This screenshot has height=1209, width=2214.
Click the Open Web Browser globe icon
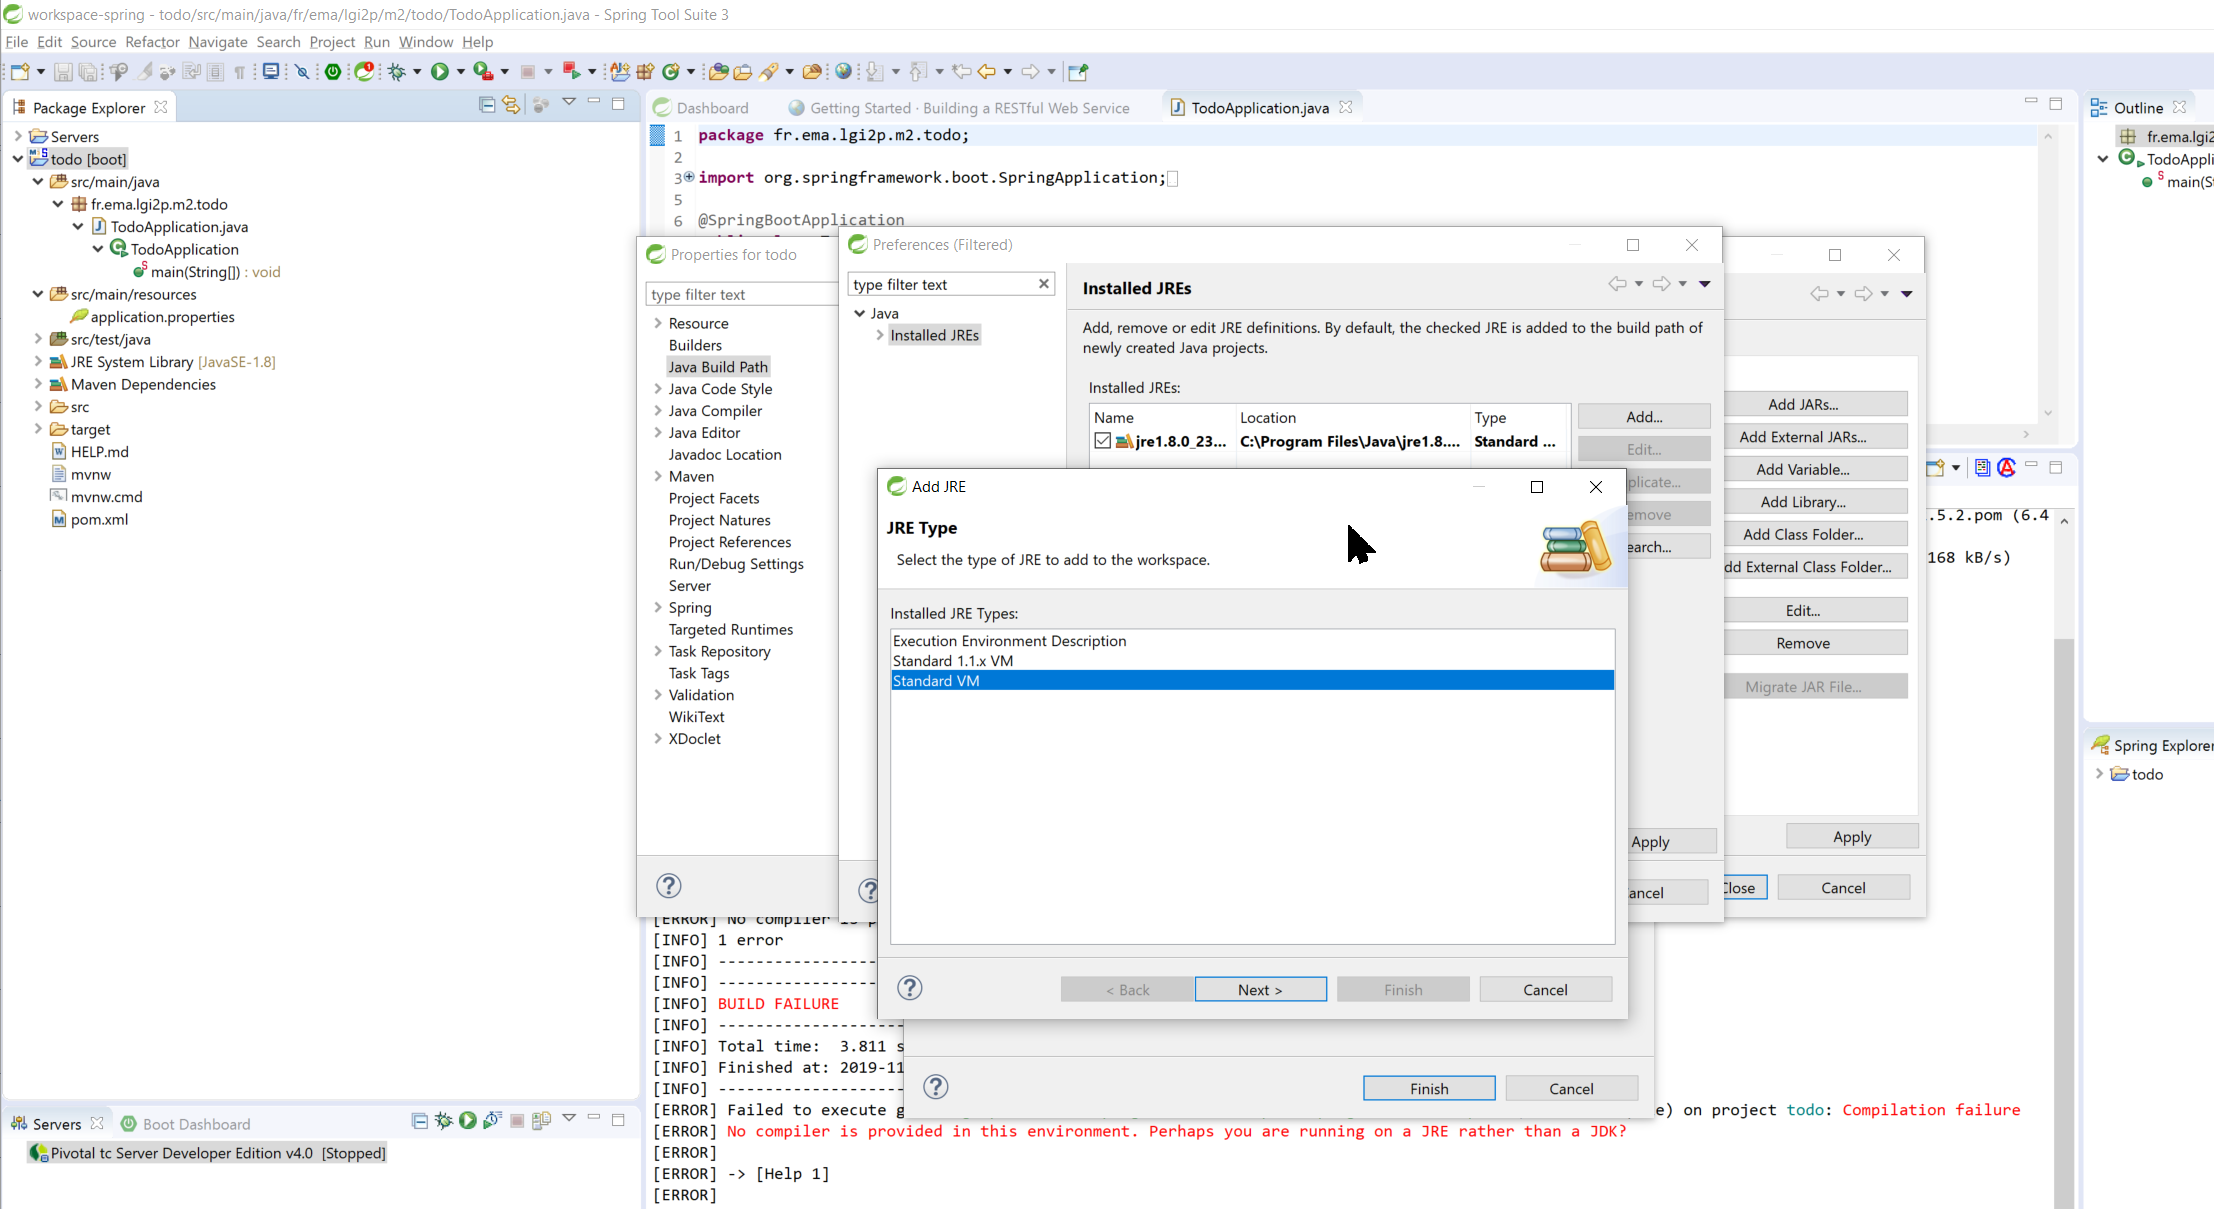click(x=844, y=72)
